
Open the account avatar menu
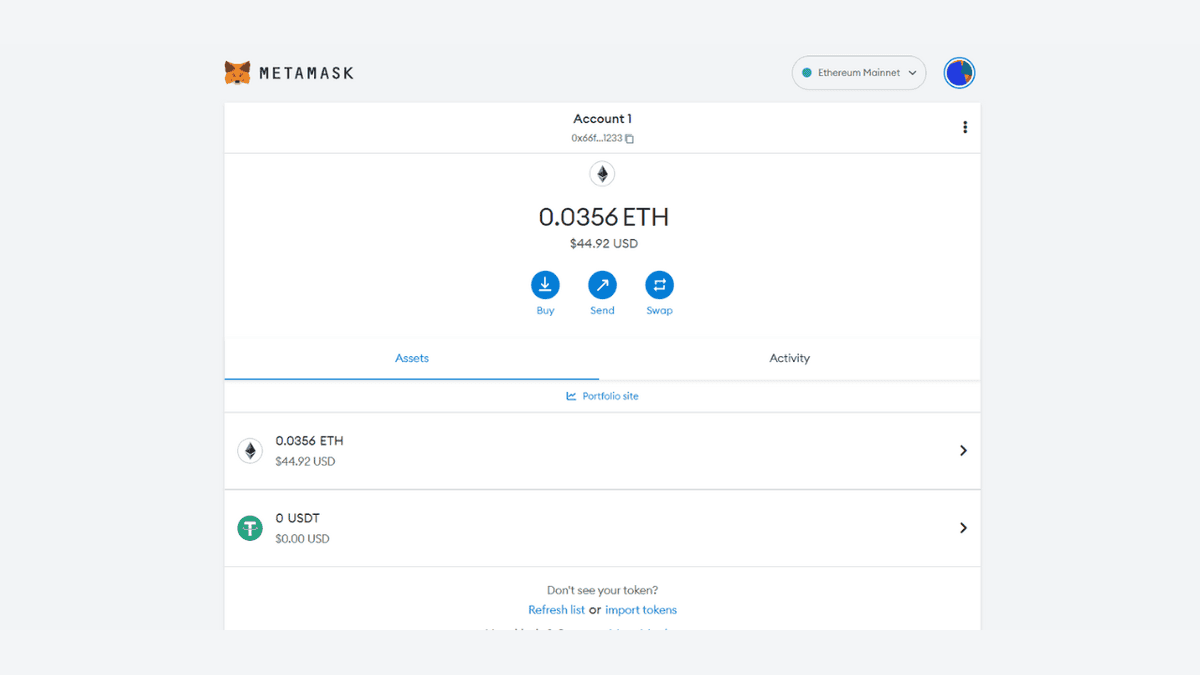point(959,73)
